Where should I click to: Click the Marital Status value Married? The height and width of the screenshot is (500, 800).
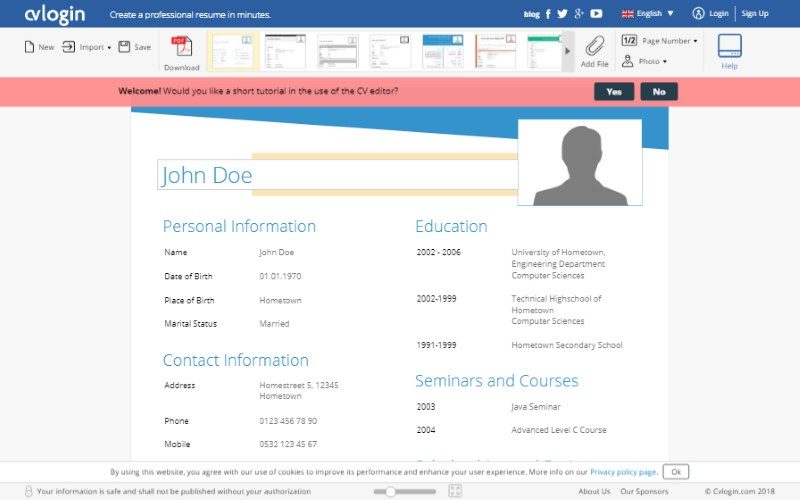pos(274,323)
